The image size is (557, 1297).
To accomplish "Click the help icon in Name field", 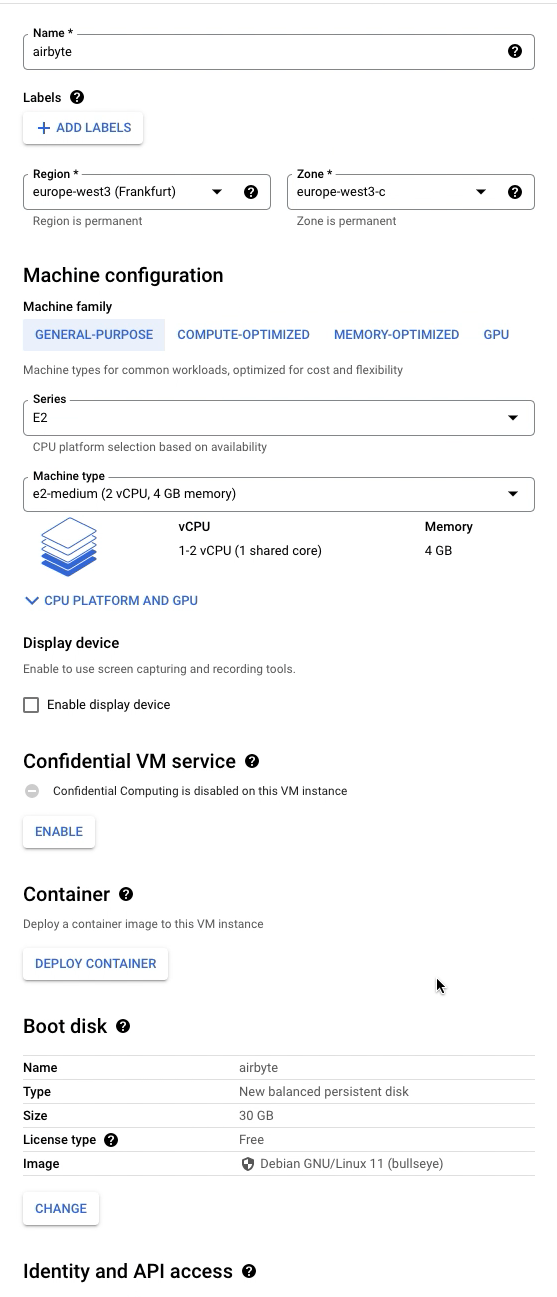I will pos(515,51).
